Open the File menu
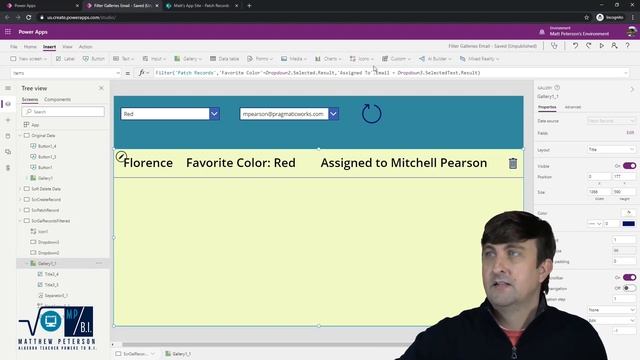The image size is (640, 360). pyautogui.click(x=13, y=47)
